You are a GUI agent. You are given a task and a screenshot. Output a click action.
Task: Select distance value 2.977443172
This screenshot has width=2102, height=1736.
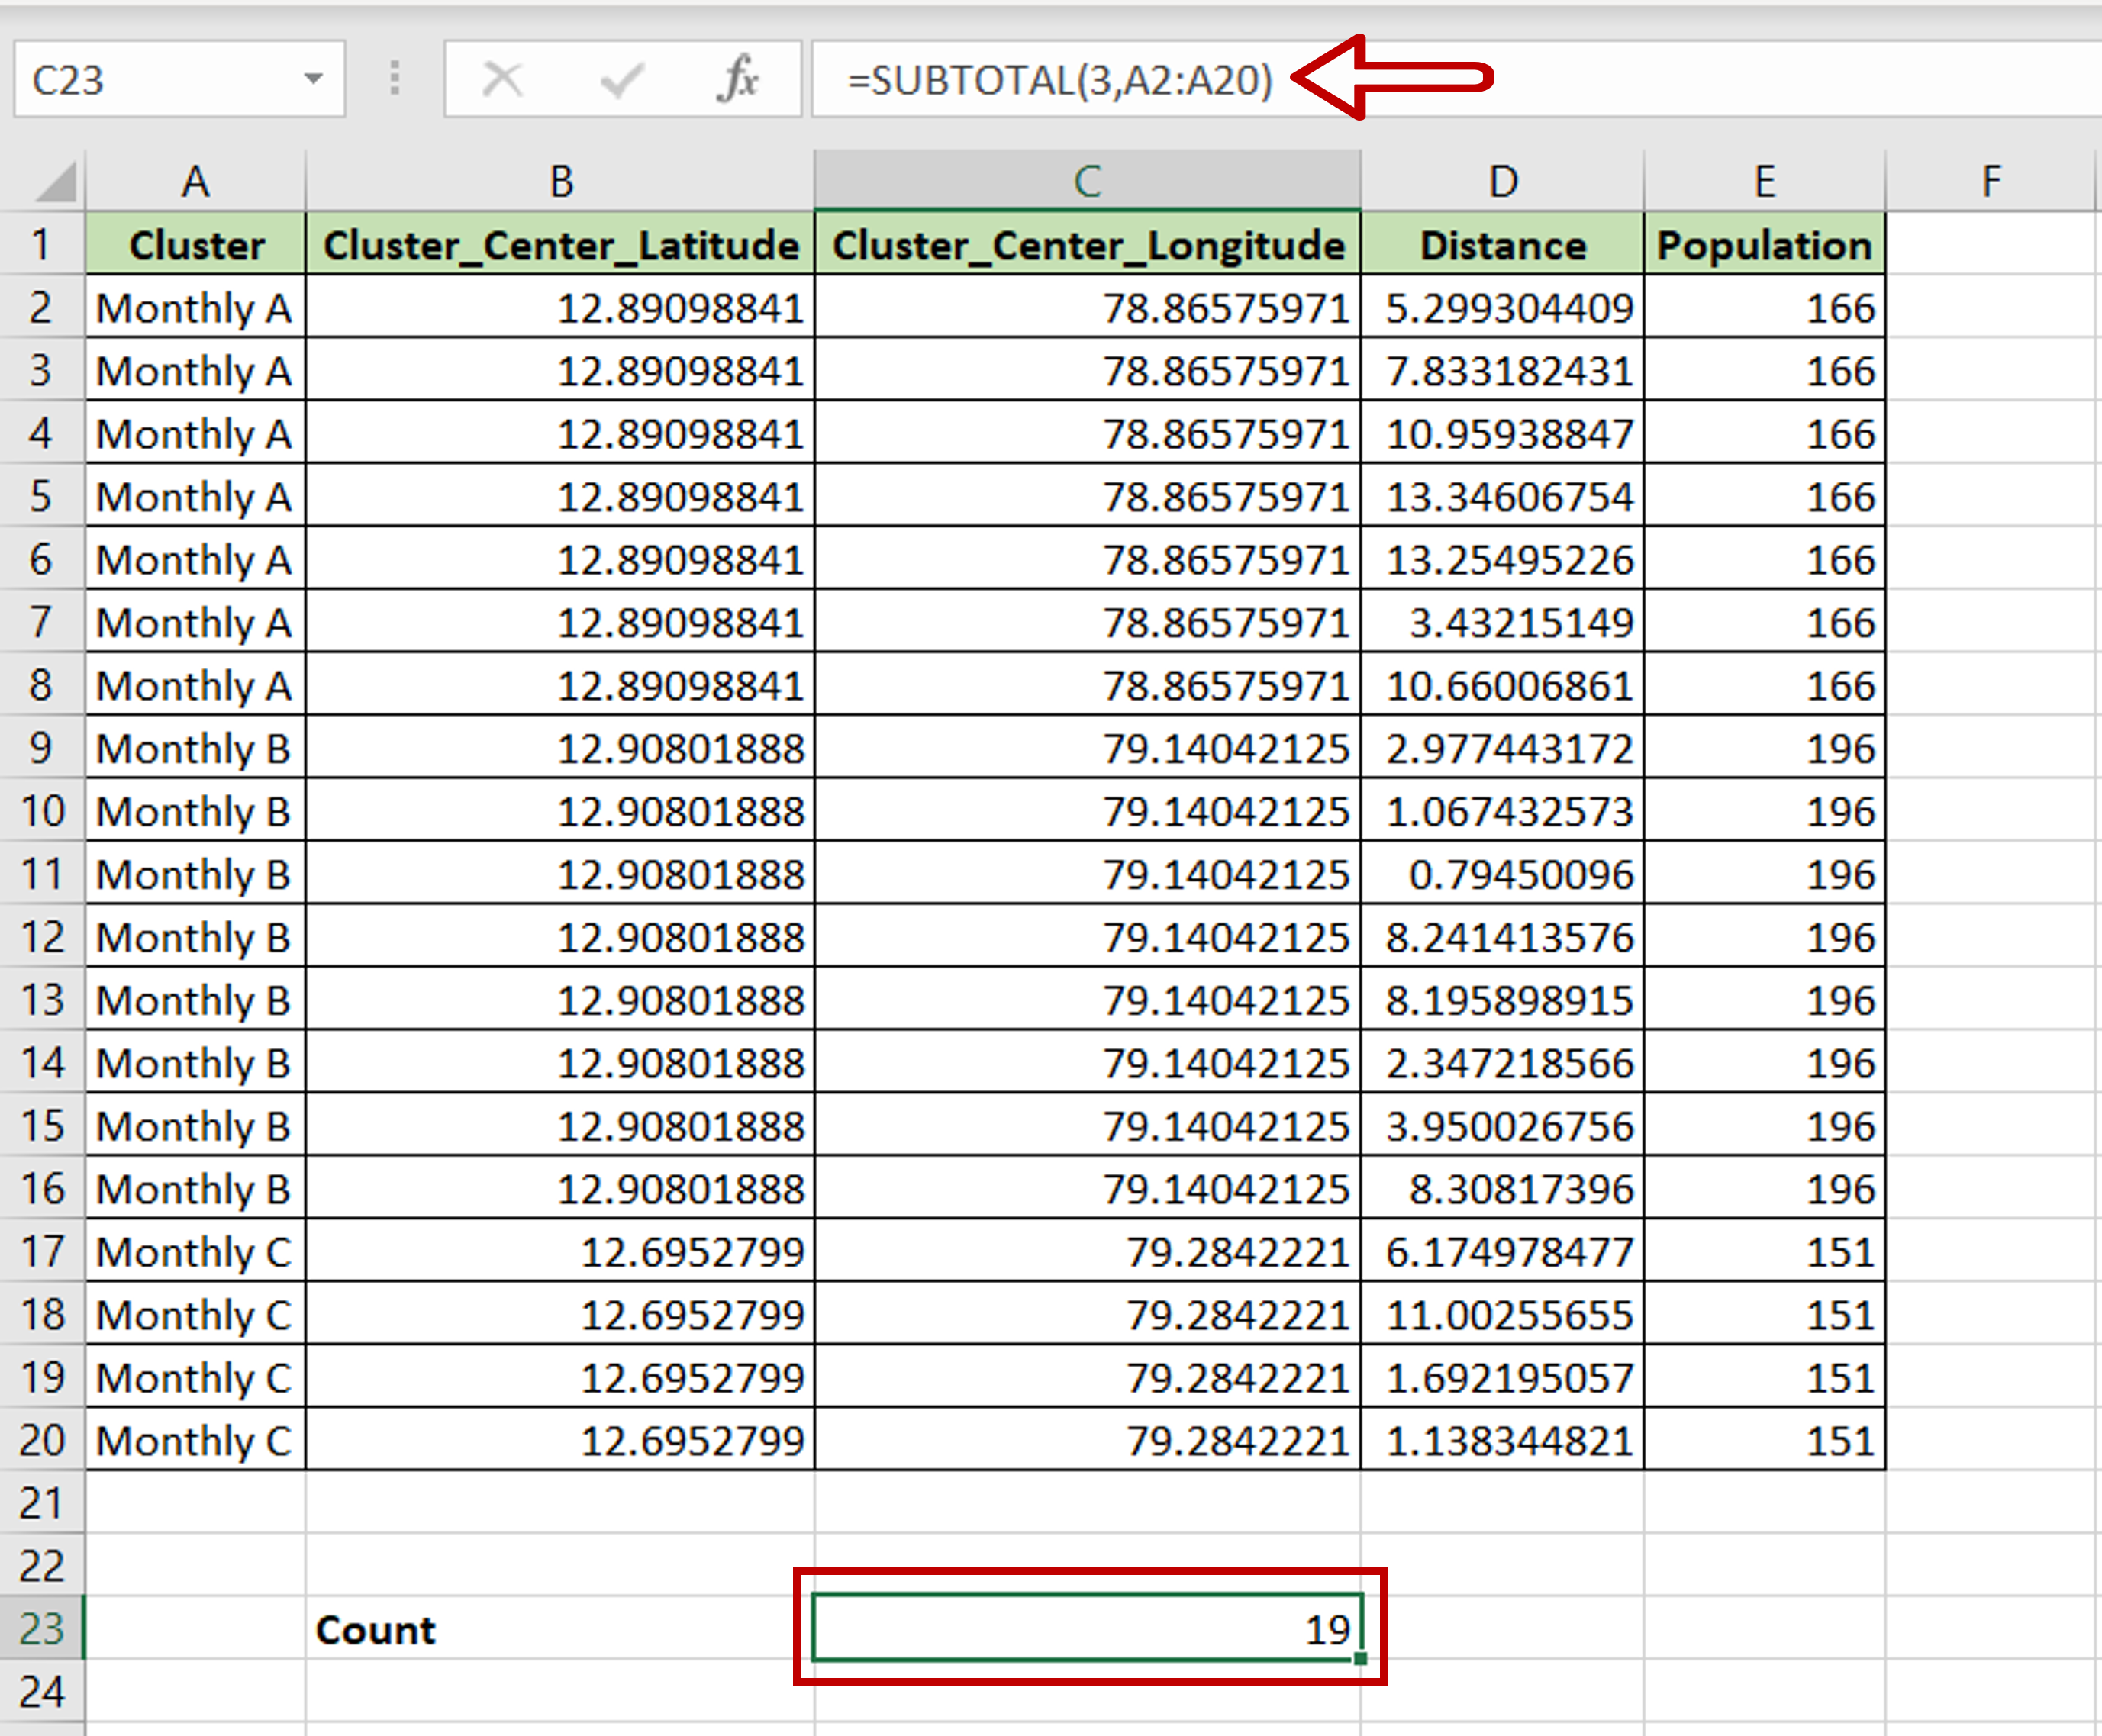tap(1502, 747)
